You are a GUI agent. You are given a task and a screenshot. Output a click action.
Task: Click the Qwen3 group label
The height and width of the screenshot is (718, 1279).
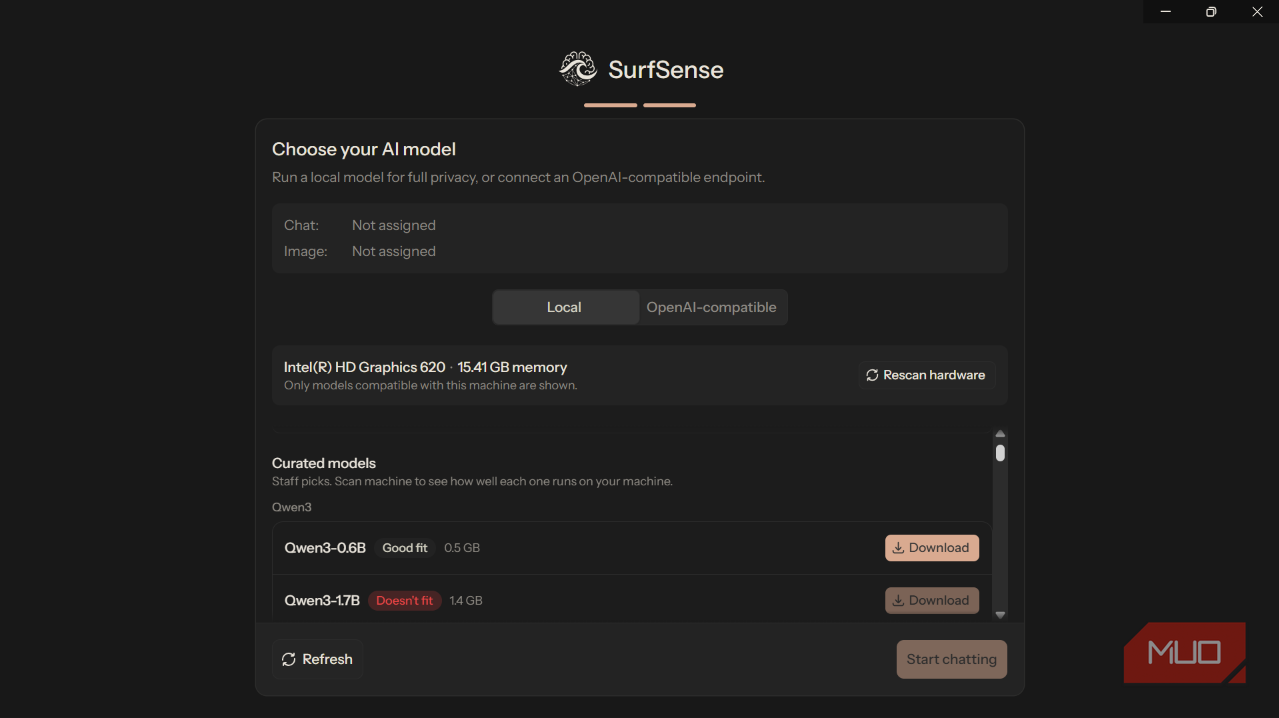click(292, 507)
